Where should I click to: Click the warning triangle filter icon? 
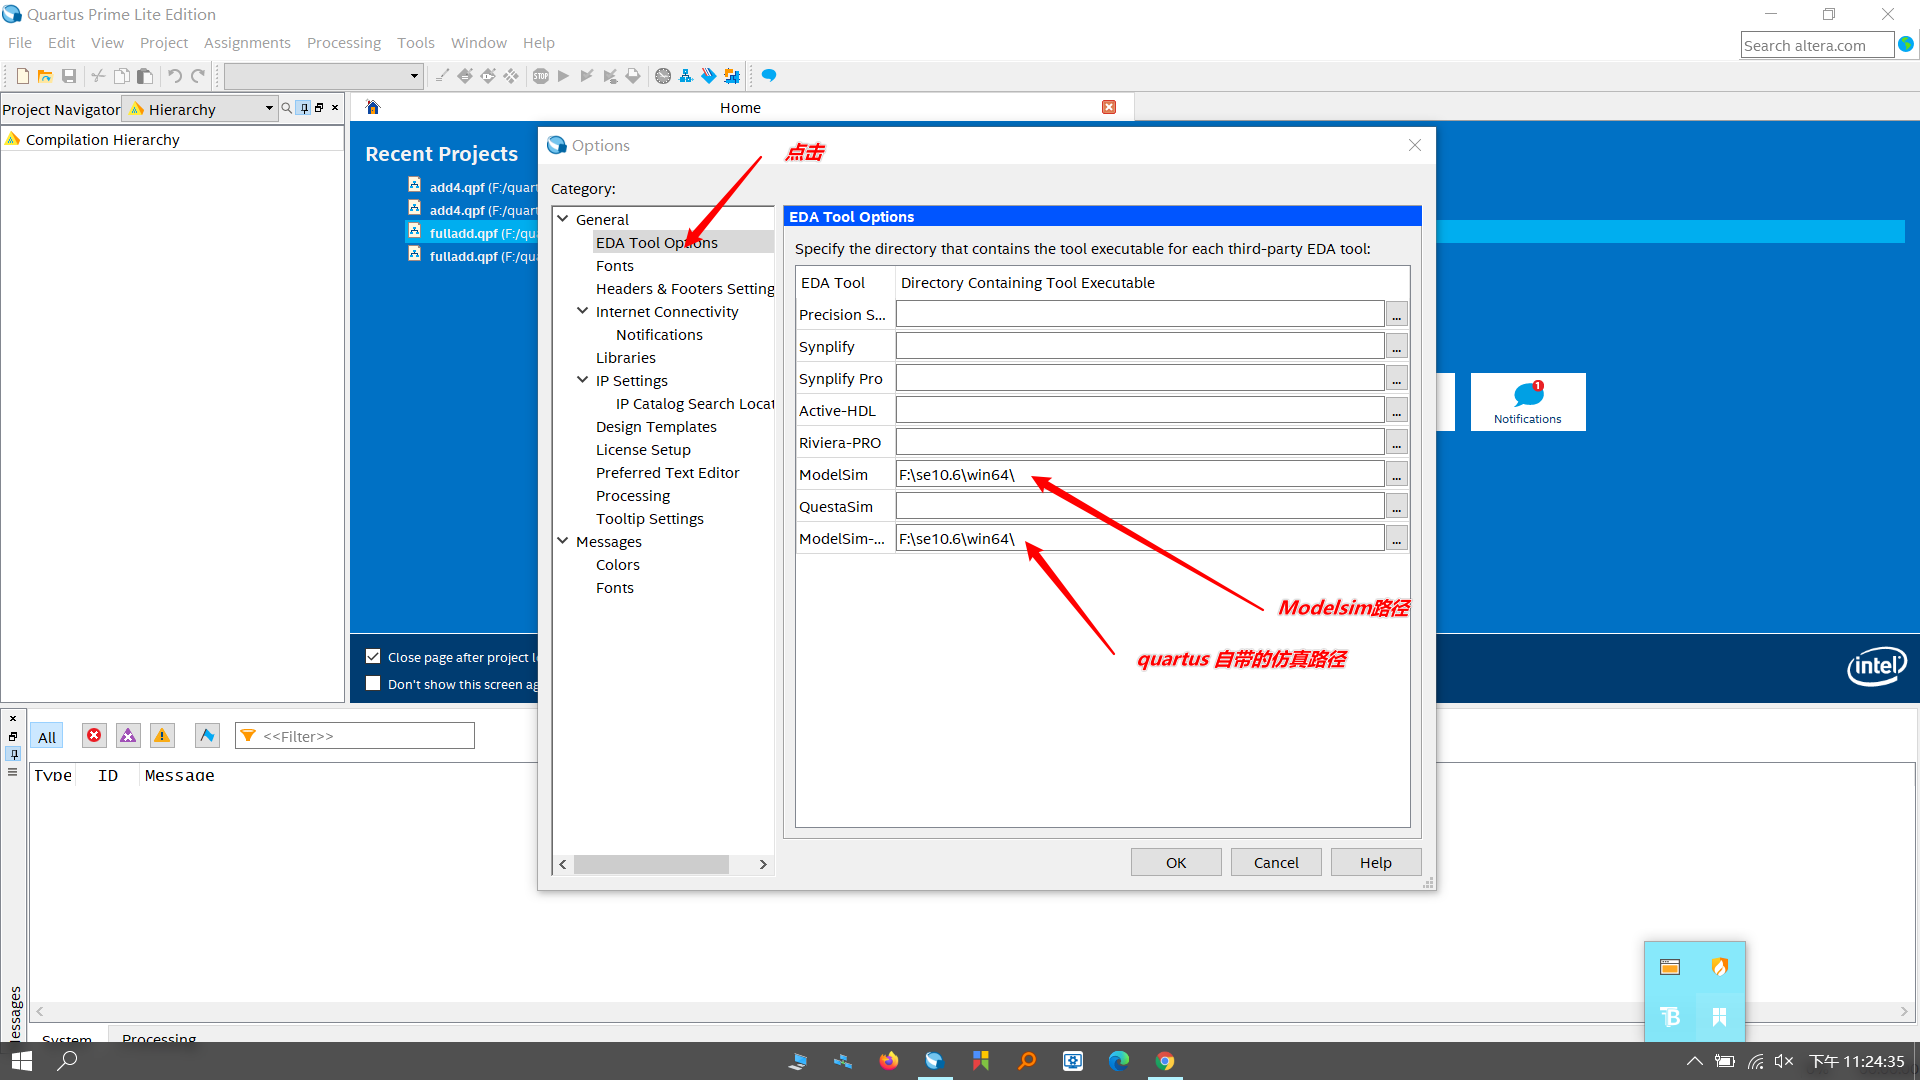click(x=162, y=736)
